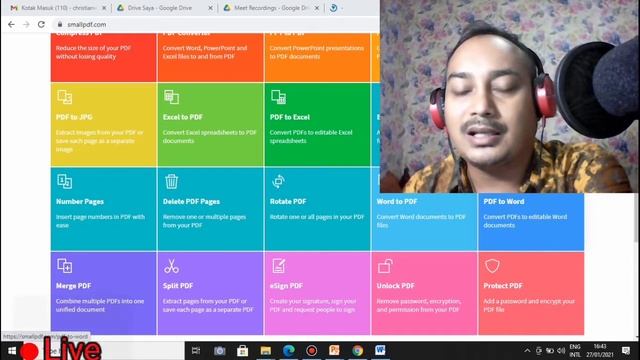
Task: Click the PDF Converter tile description
Action: (205, 52)
